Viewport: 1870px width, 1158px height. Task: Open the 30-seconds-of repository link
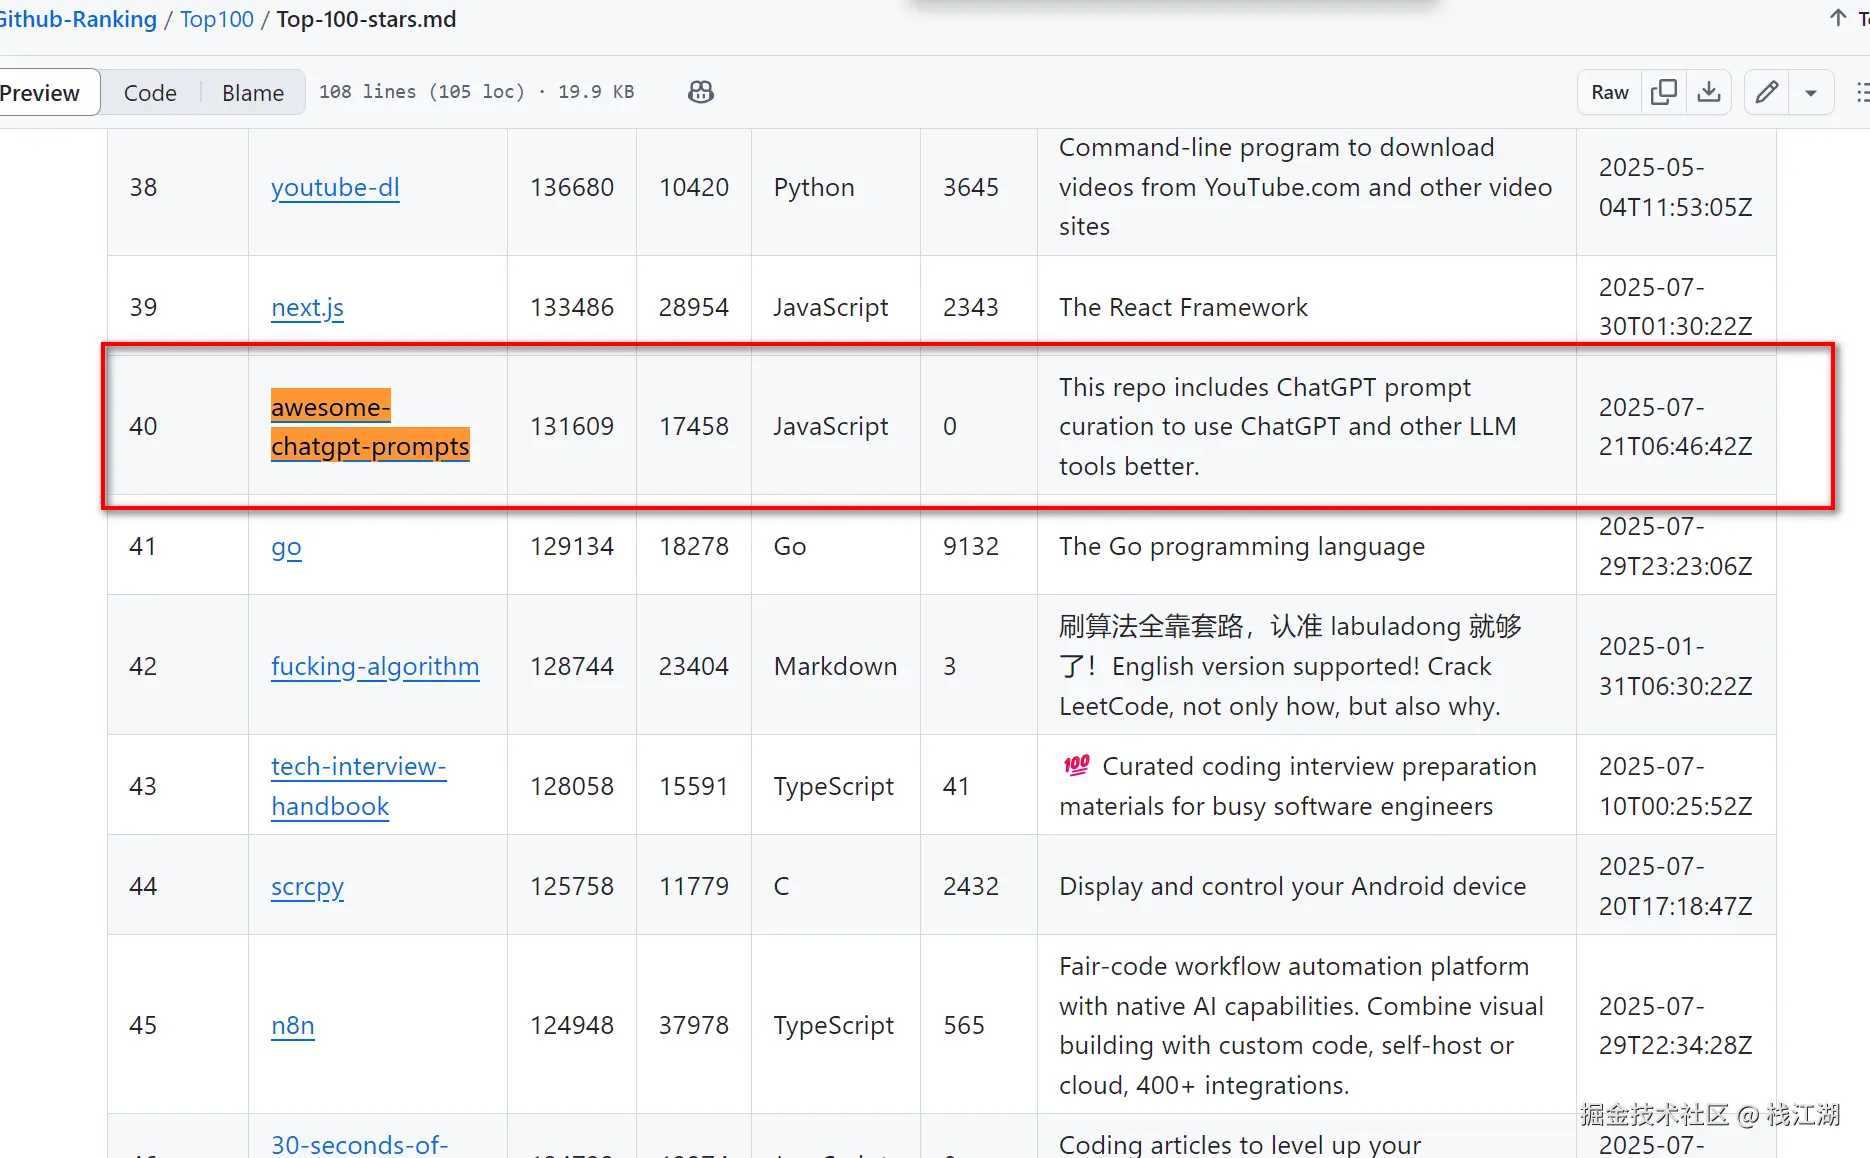tap(359, 1144)
